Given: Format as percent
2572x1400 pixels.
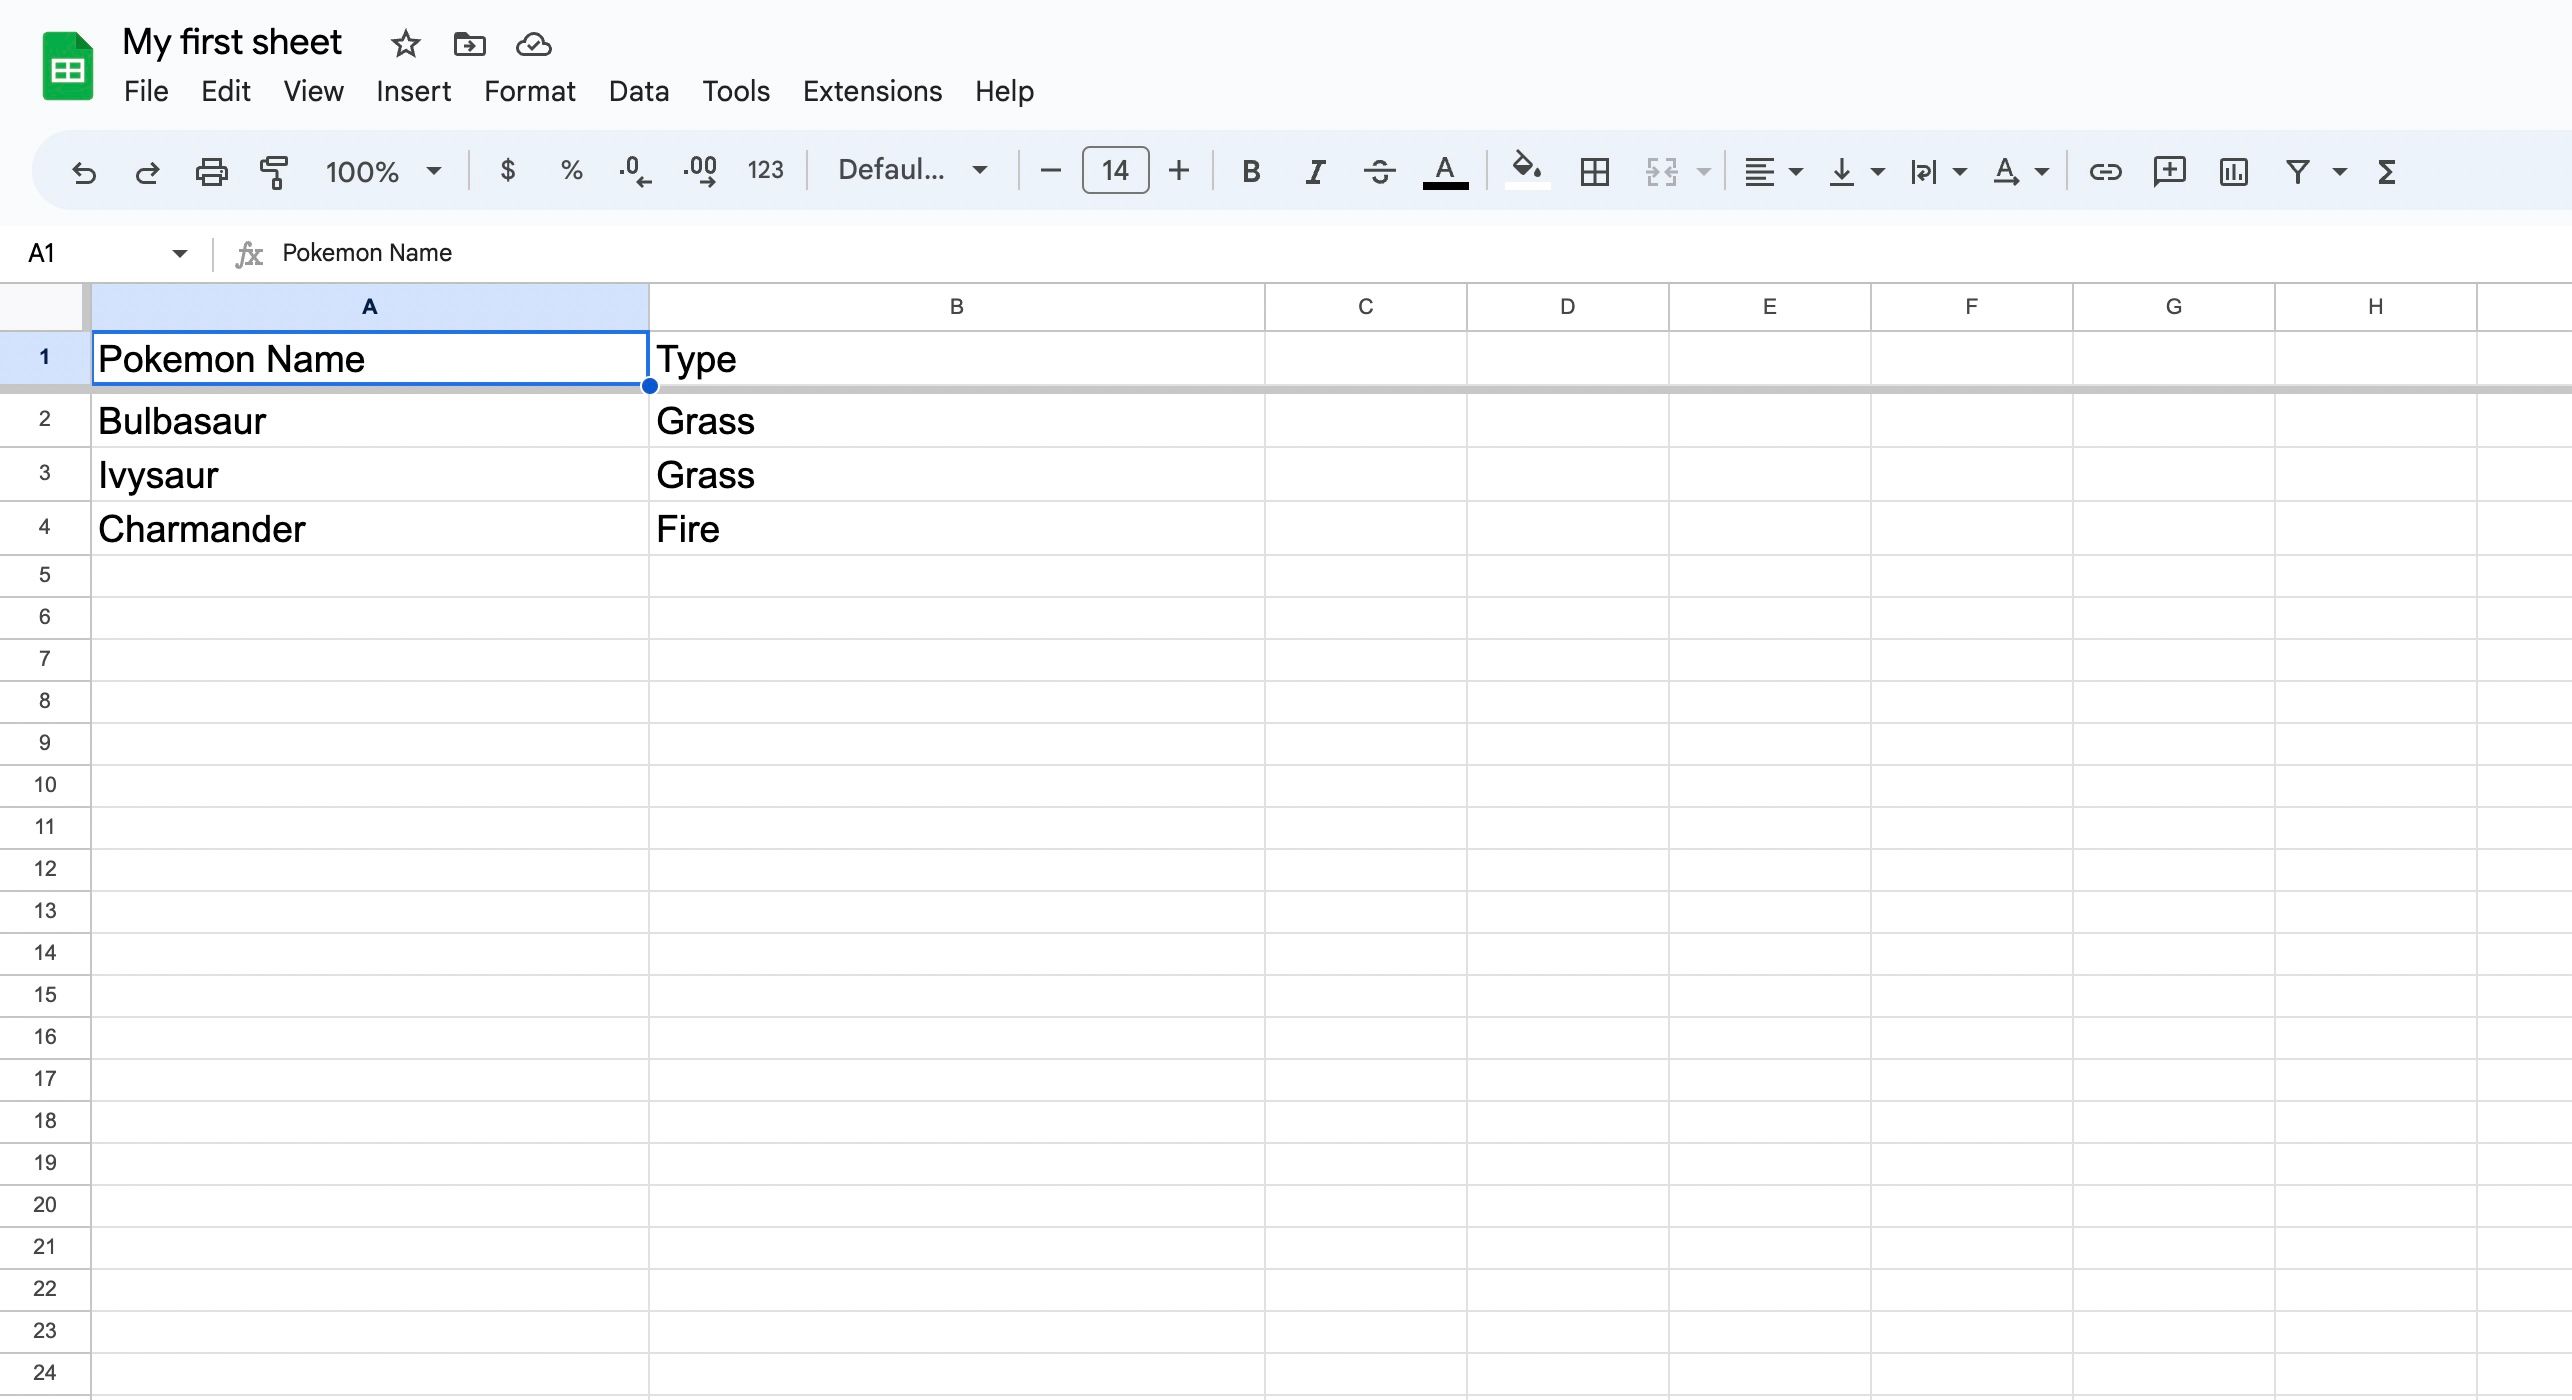Looking at the screenshot, I should pyautogui.click(x=571, y=171).
